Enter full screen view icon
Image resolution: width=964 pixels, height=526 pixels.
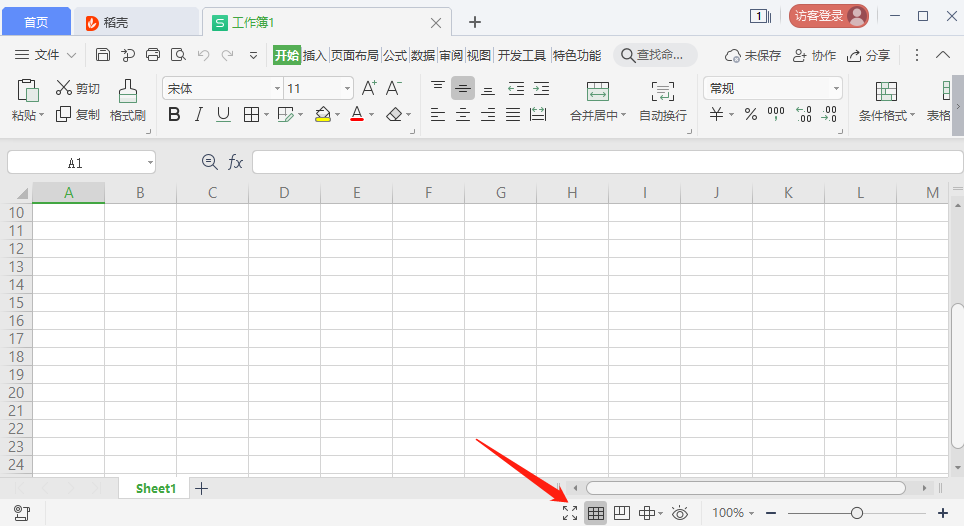[570, 513]
